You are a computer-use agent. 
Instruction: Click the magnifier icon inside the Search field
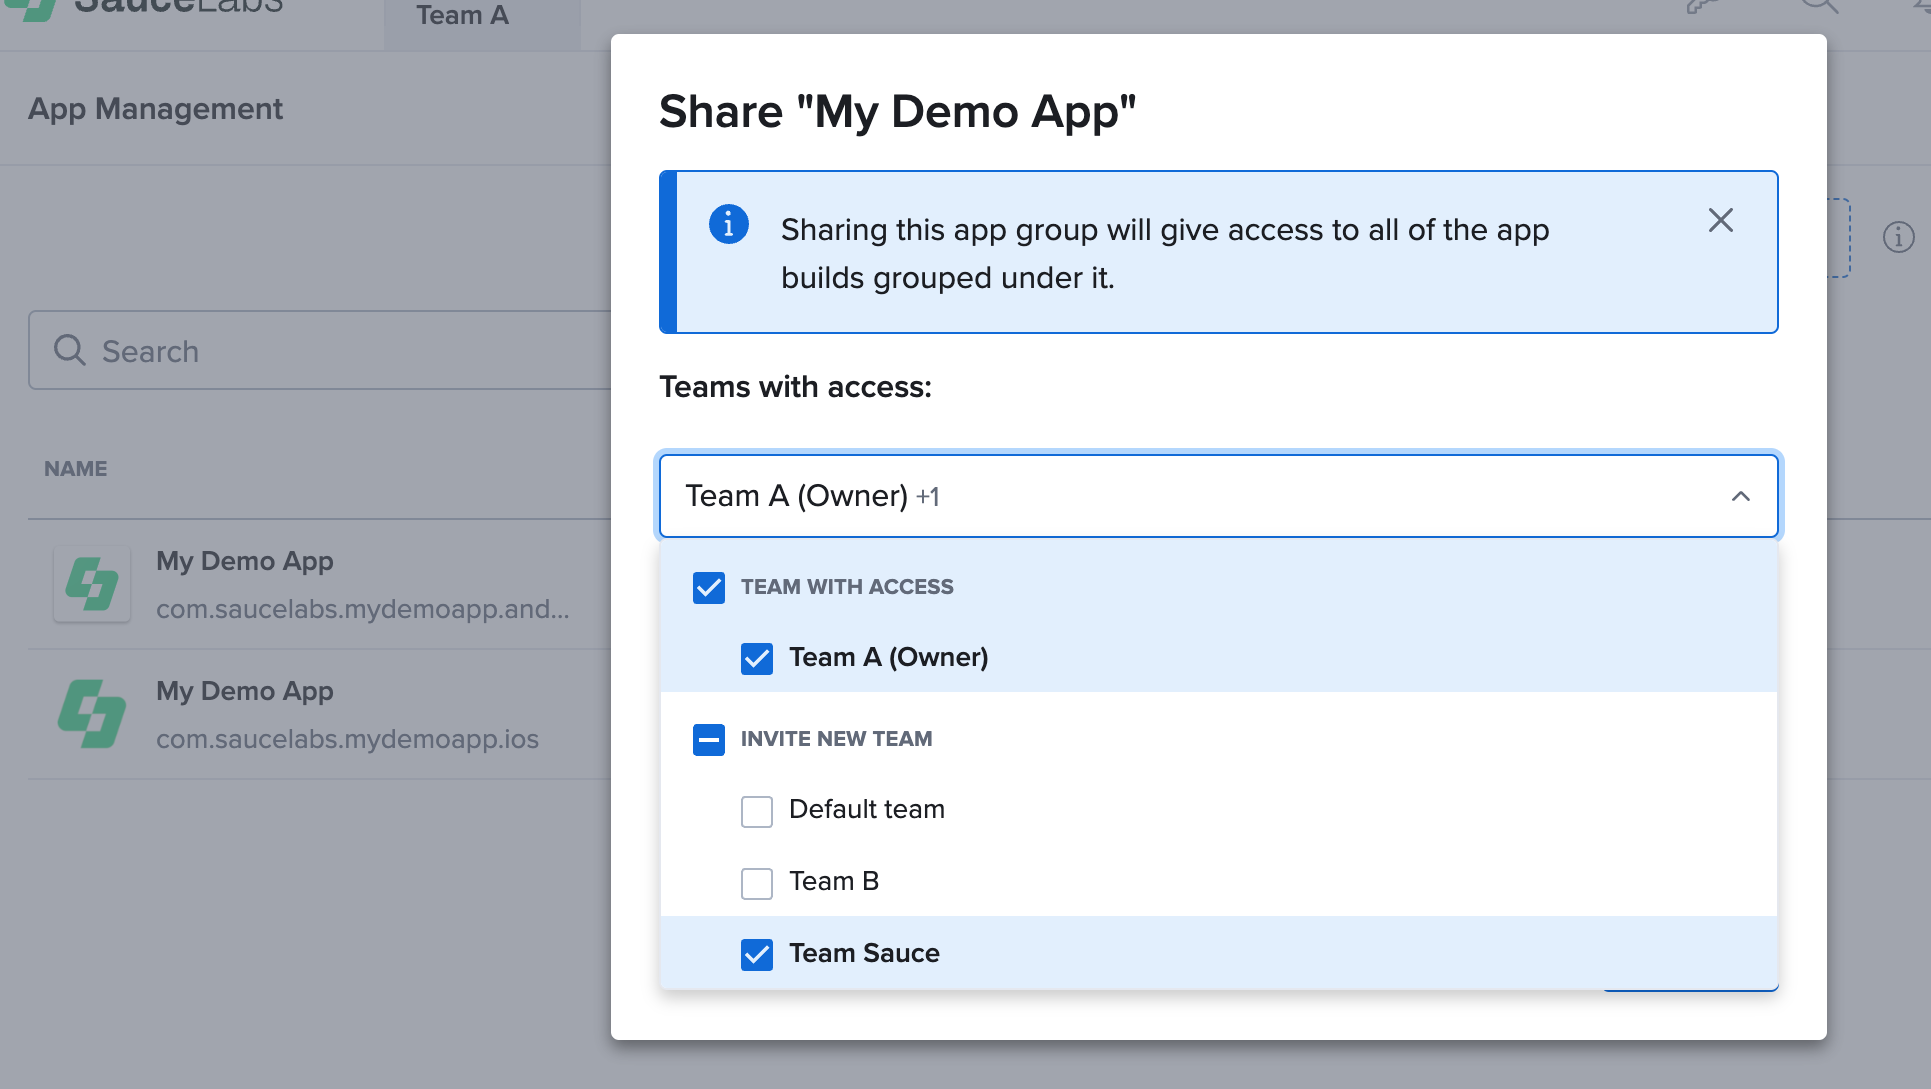68,350
